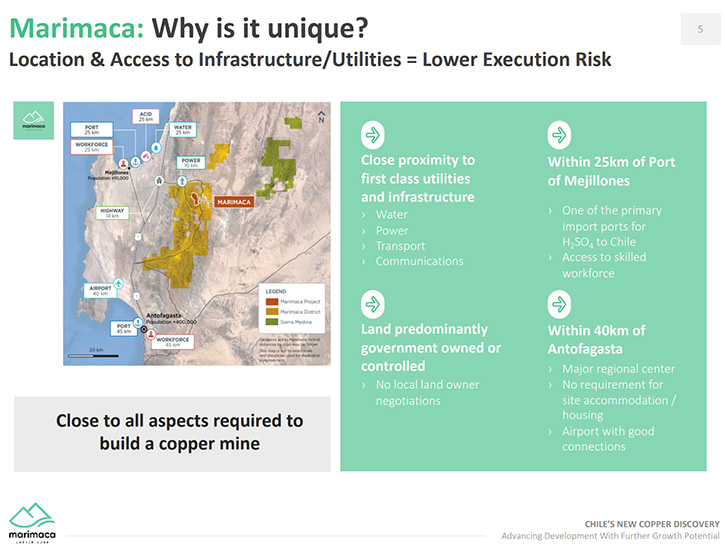The image size is (725, 547).
Task: Click the black Antofagasta city marker
Action: (144, 330)
